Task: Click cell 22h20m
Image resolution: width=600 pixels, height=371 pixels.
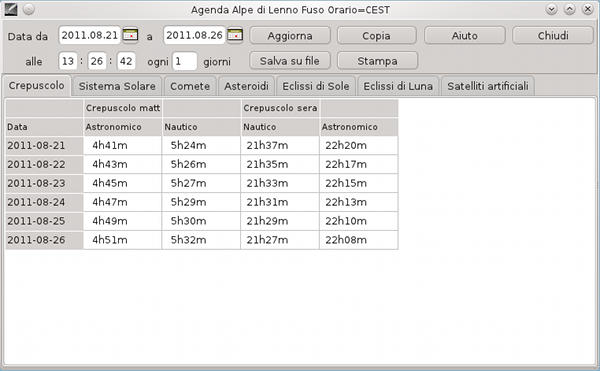Action: tap(359, 146)
